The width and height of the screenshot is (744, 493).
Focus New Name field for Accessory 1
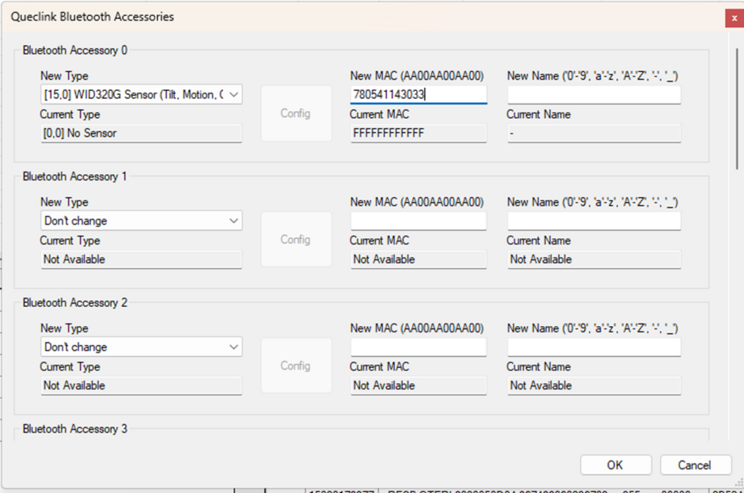coord(593,220)
